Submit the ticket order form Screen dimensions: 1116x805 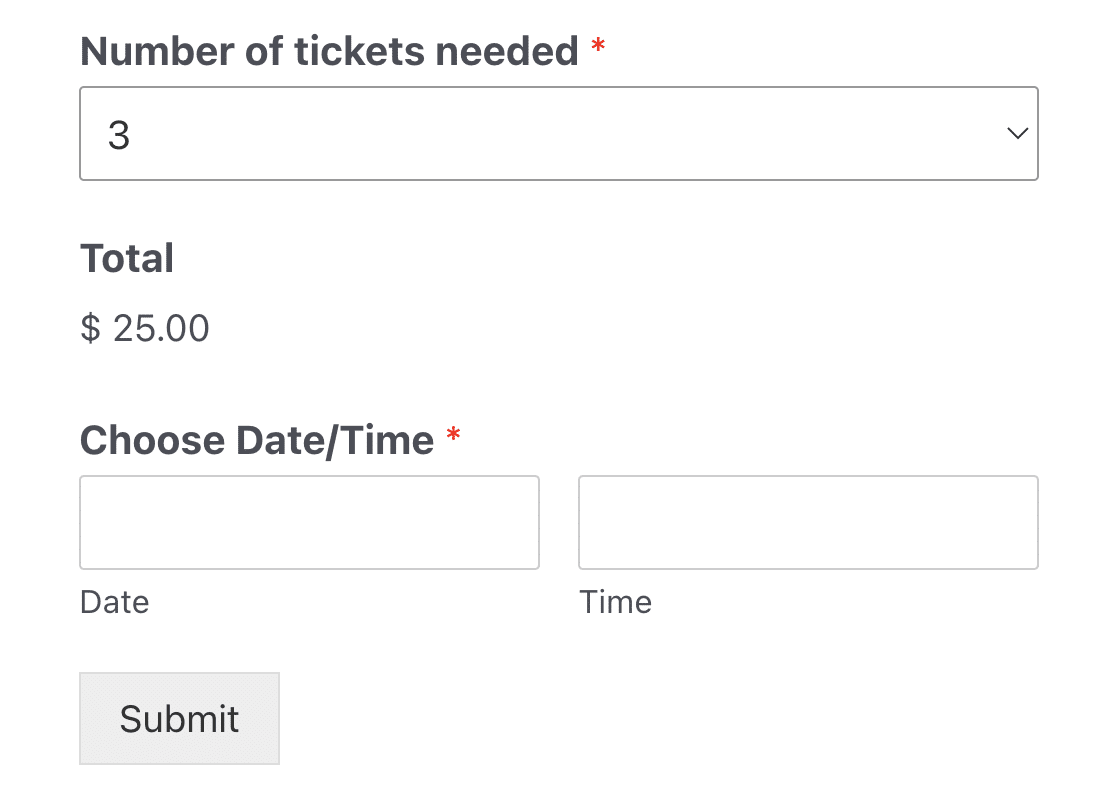[179, 718]
